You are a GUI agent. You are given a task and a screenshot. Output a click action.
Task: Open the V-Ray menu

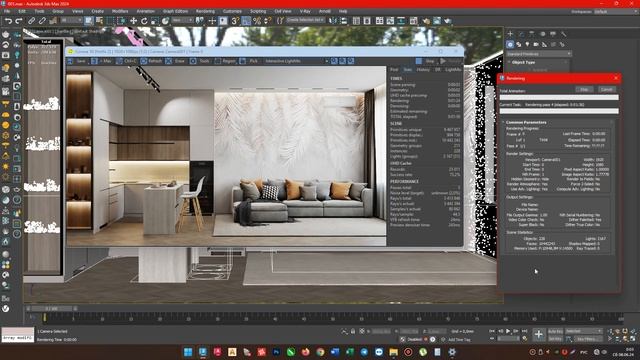click(x=305, y=11)
